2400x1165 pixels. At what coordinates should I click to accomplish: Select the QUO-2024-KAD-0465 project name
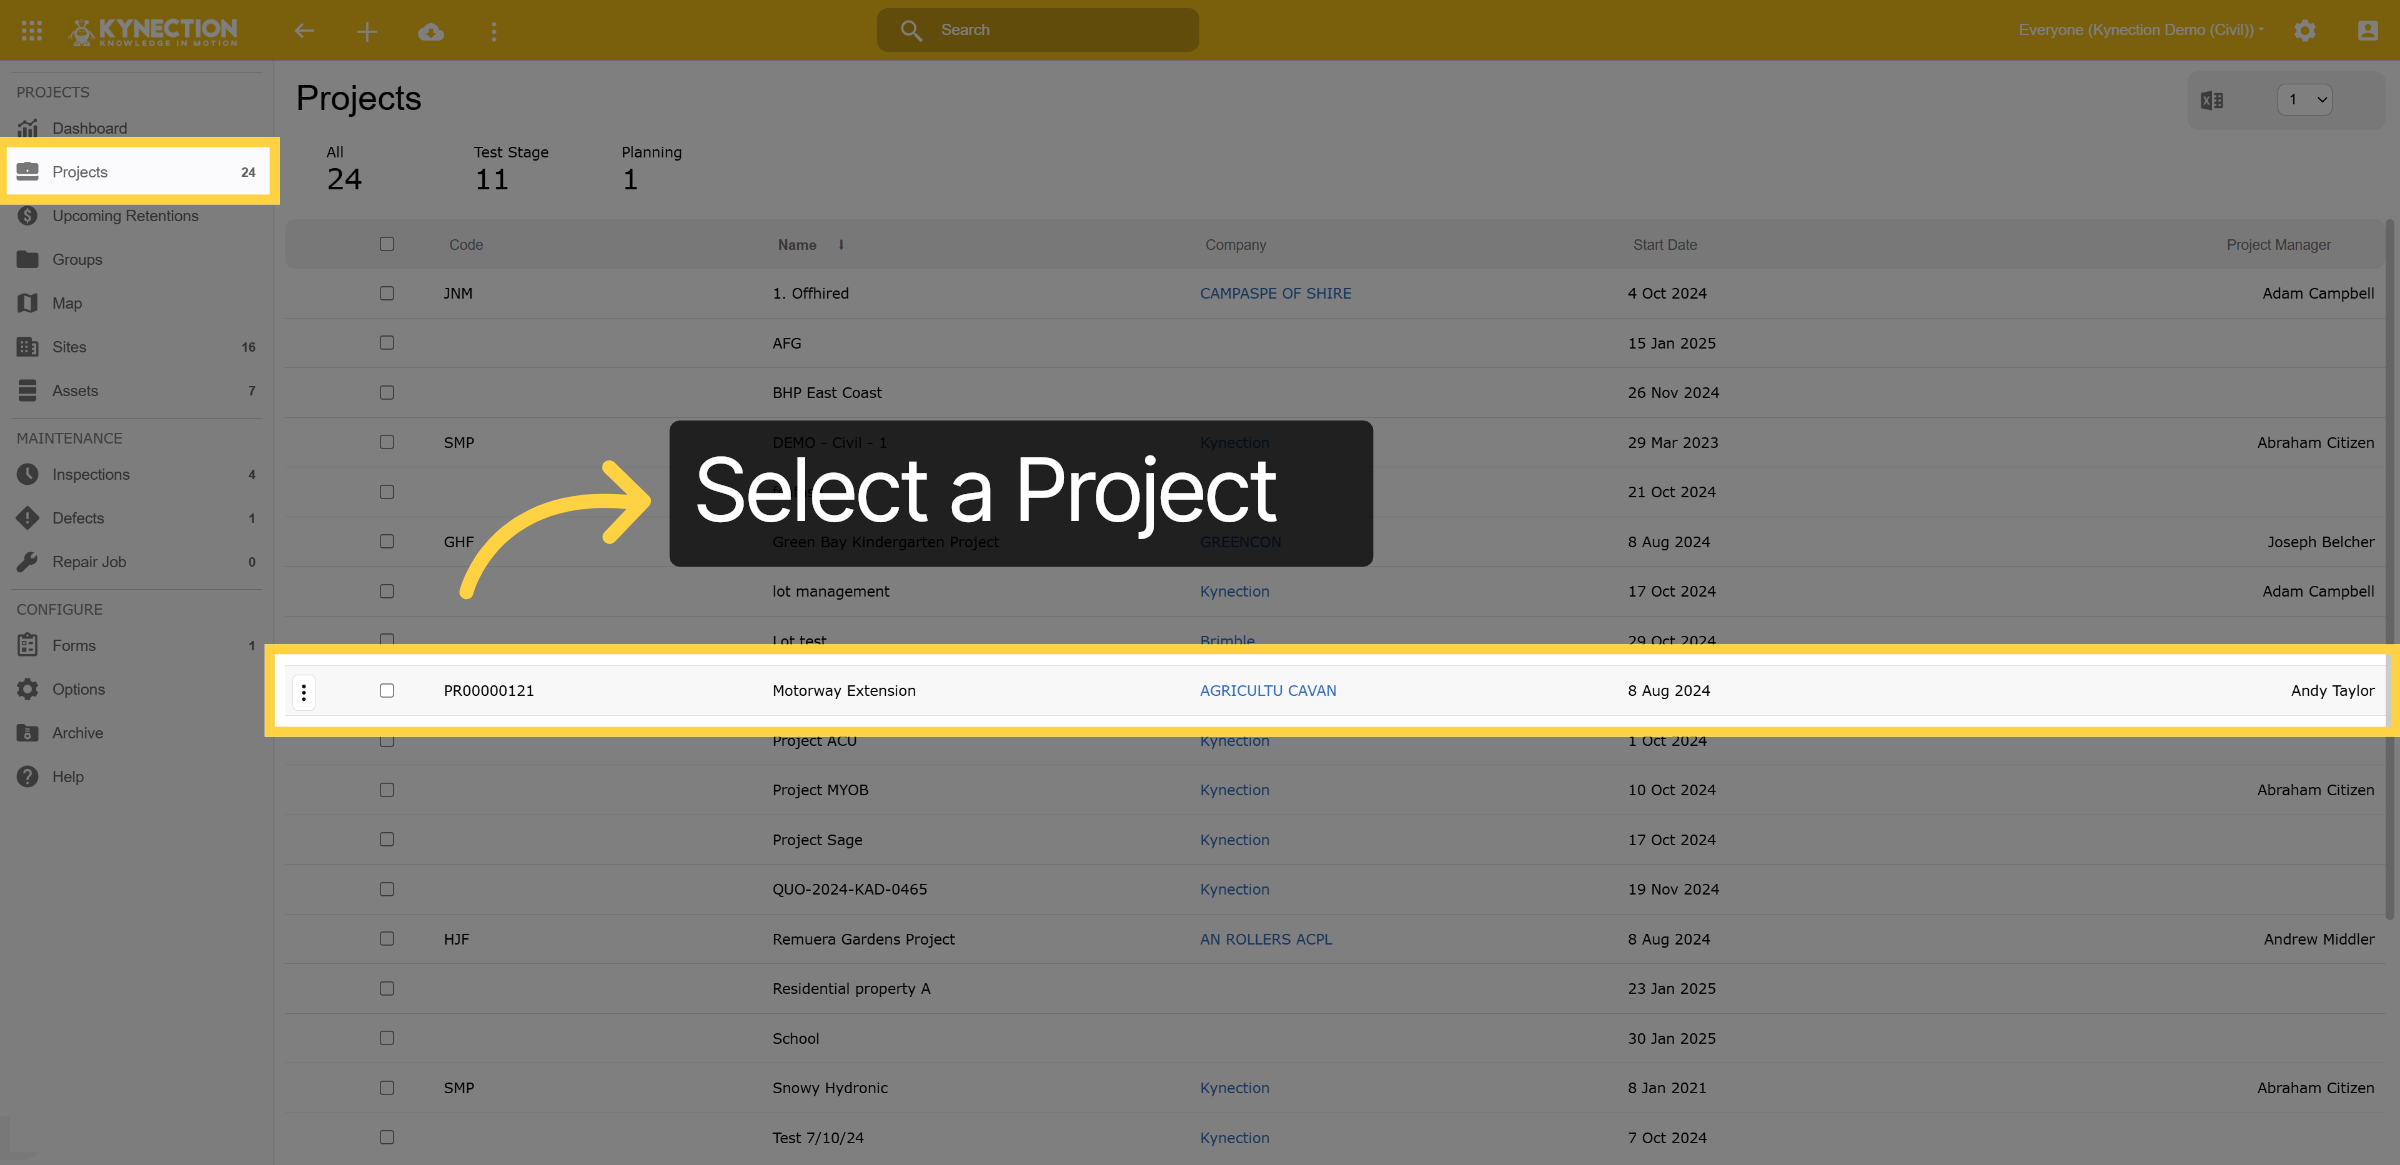tap(850, 889)
